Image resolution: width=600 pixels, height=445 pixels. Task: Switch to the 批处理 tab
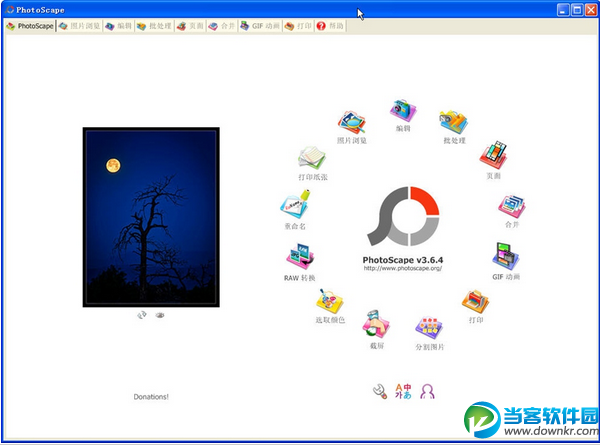154,26
